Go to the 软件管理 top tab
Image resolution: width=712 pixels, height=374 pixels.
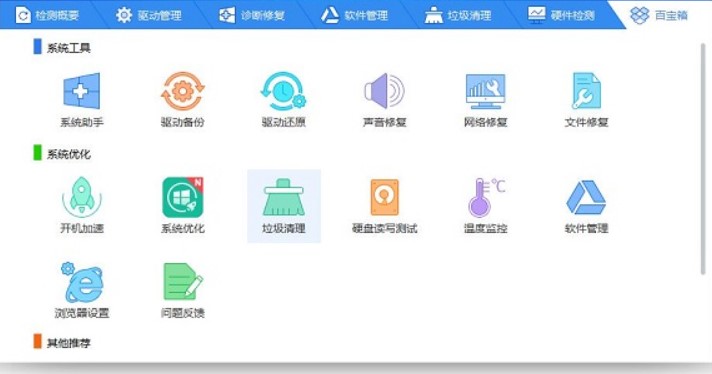(x=355, y=15)
